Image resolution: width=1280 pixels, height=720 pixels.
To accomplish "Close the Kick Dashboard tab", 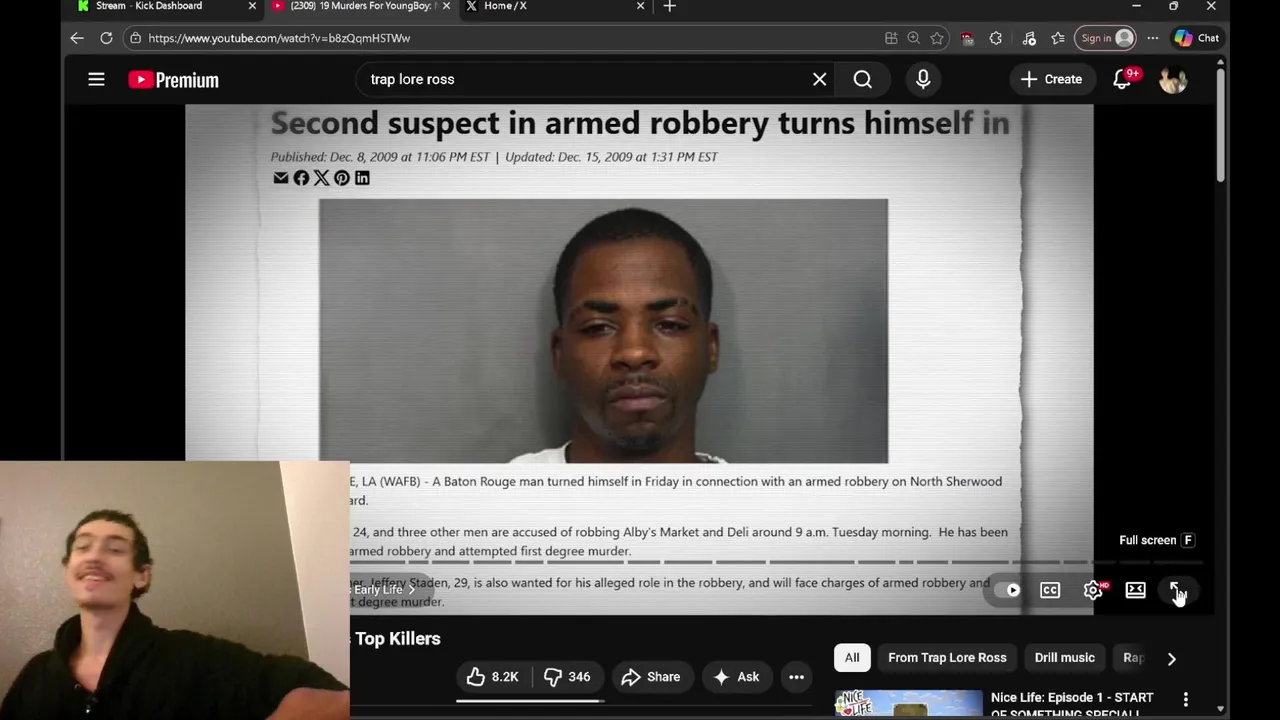I will tap(252, 6).
